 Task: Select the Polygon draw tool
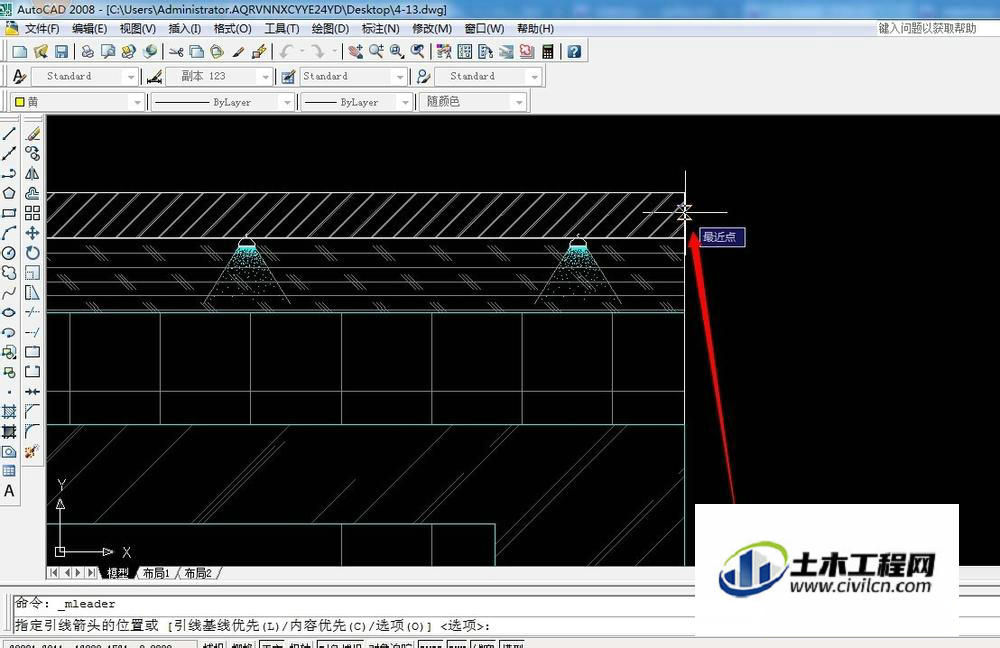pos(9,193)
